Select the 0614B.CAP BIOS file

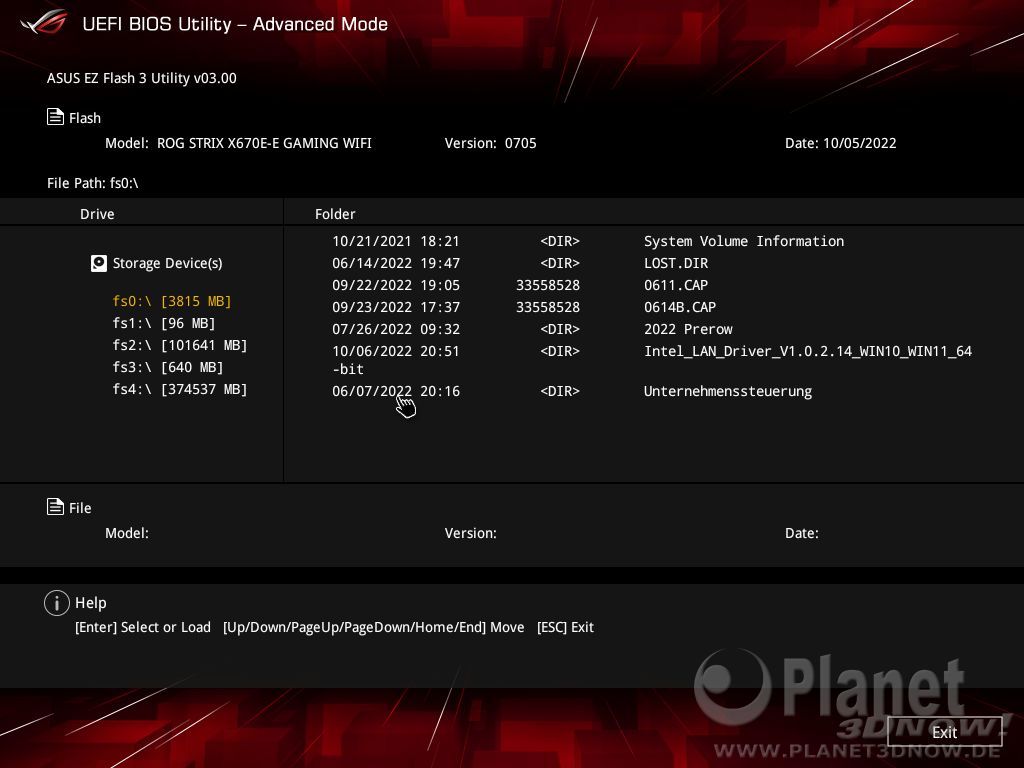point(680,307)
